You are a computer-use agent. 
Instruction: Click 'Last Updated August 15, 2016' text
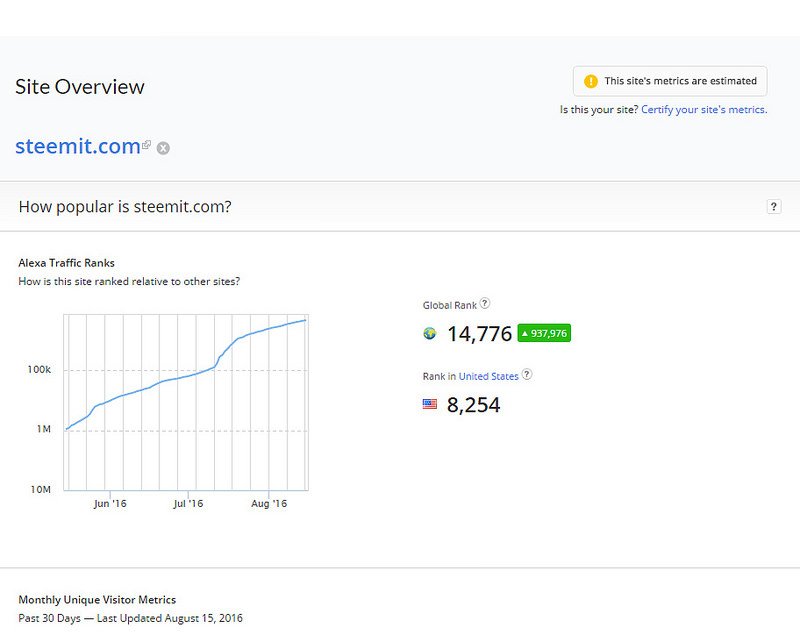(x=169, y=618)
